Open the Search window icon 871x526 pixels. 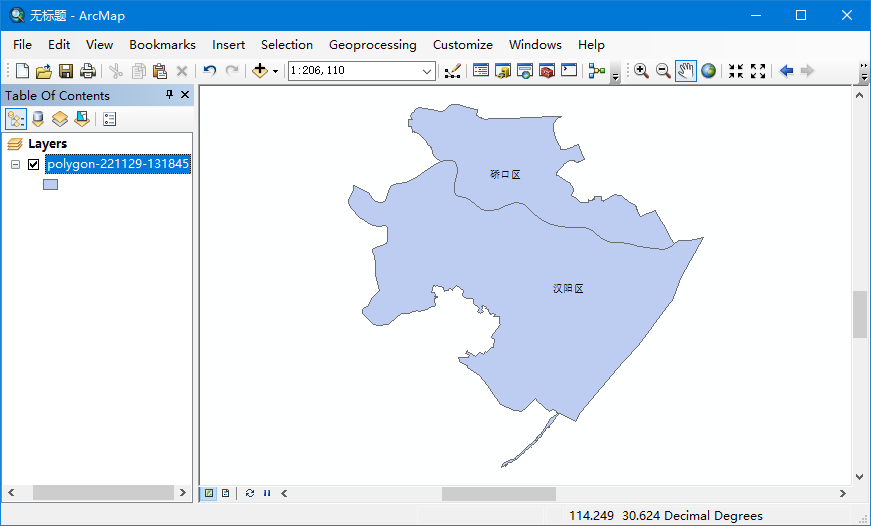(524, 71)
